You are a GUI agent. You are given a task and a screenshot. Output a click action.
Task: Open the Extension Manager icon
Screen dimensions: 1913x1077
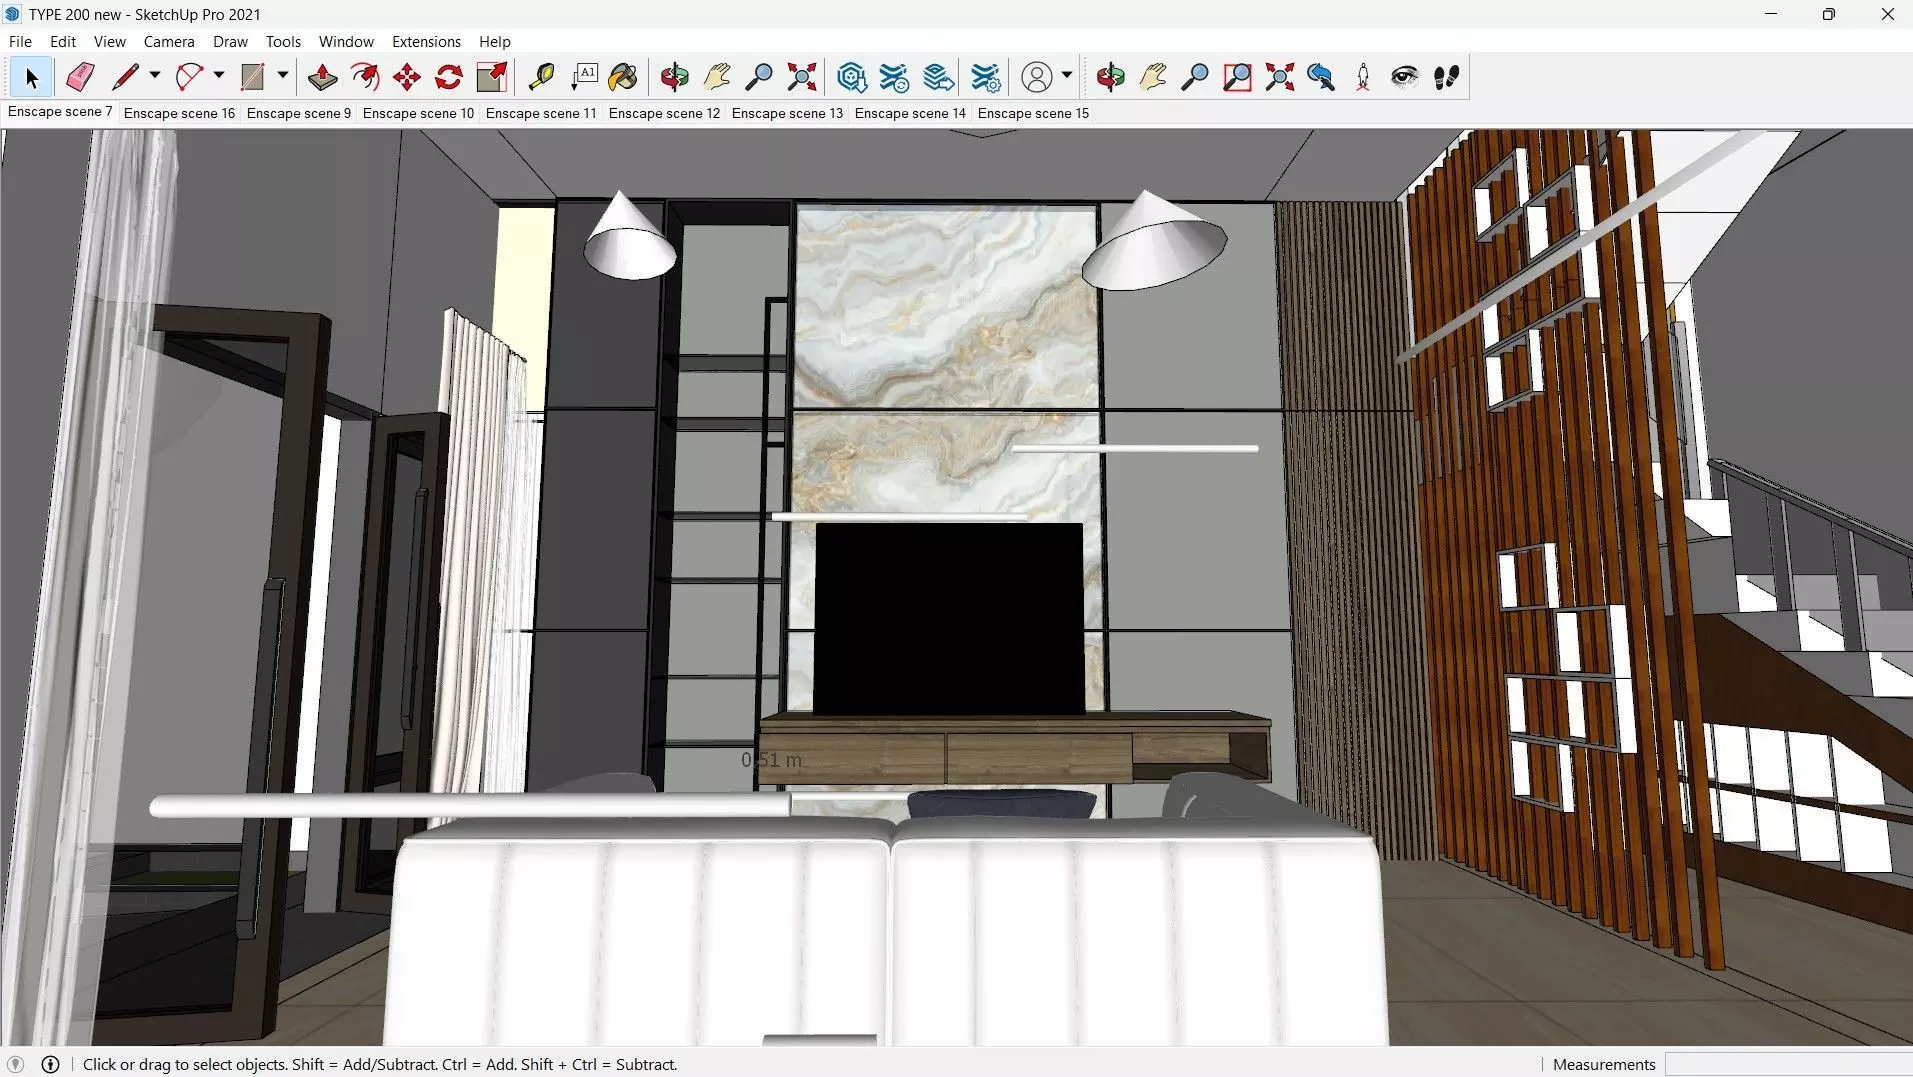tap(985, 77)
